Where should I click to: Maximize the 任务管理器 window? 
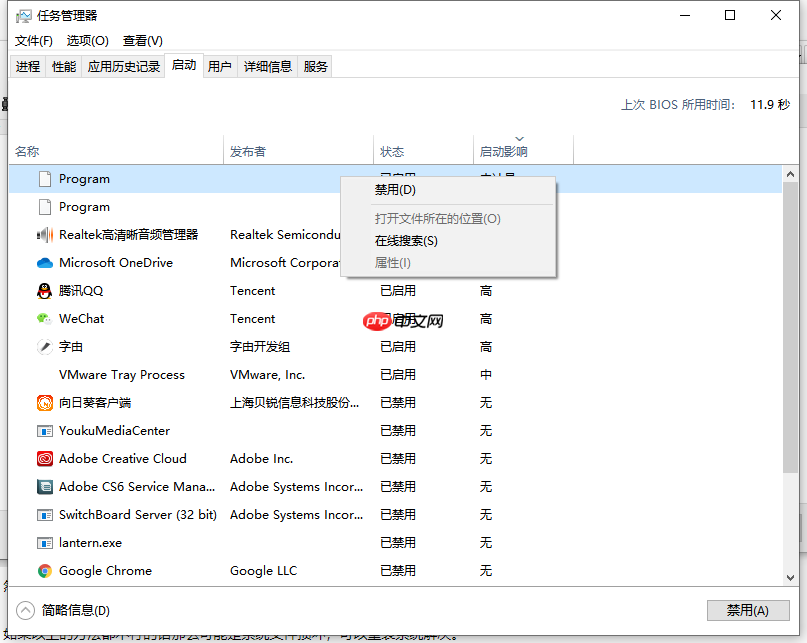click(x=730, y=15)
